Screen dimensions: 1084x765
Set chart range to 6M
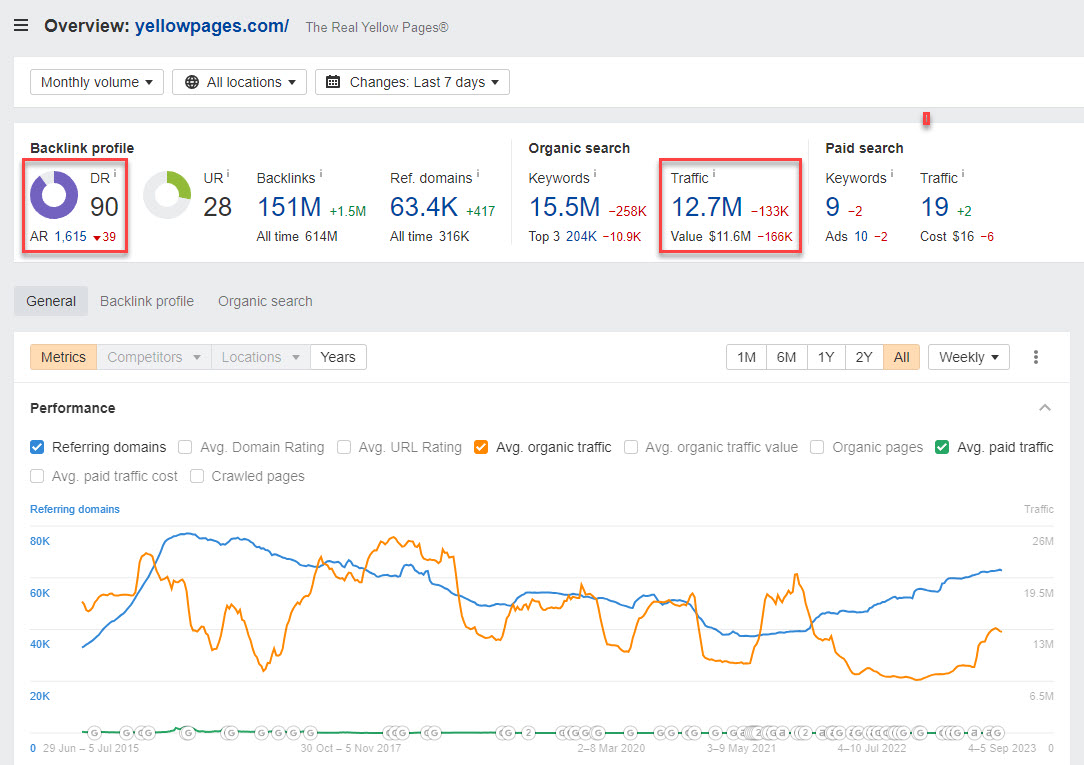tap(786, 357)
